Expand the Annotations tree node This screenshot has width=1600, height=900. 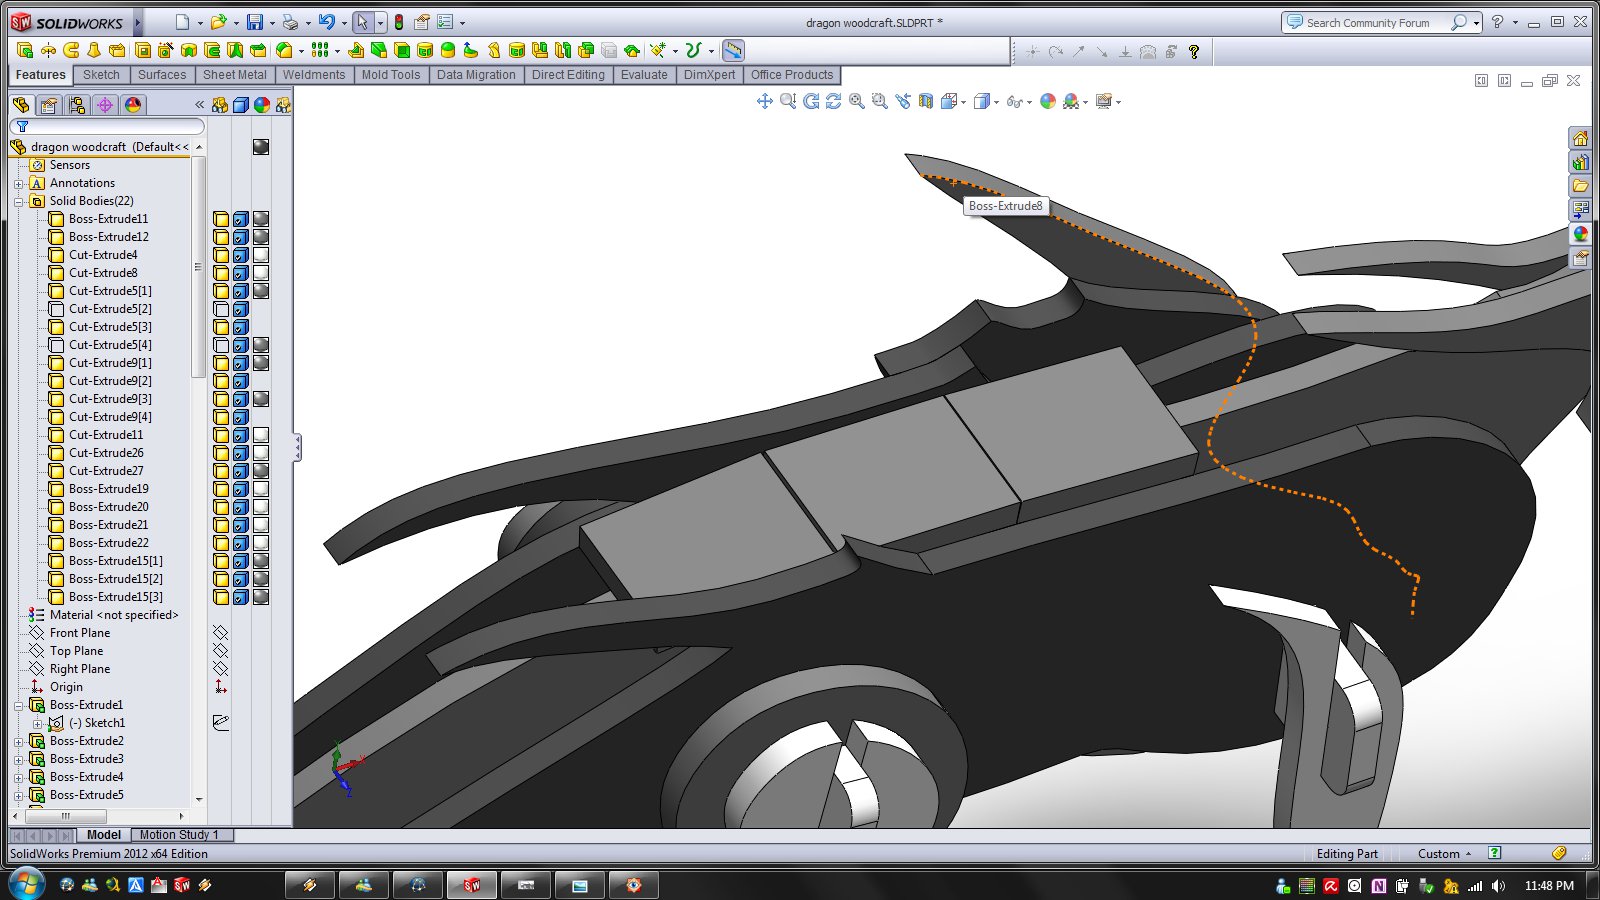click(x=19, y=183)
